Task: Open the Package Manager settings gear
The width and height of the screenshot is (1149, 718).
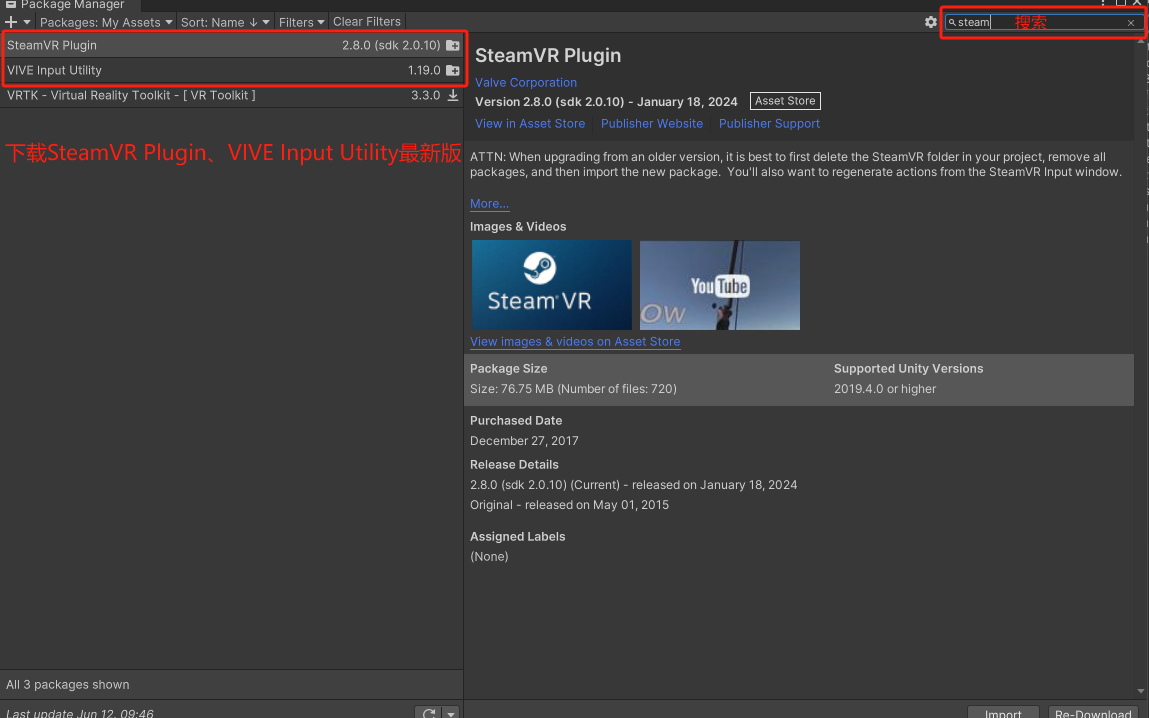Action: [x=931, y=22]
